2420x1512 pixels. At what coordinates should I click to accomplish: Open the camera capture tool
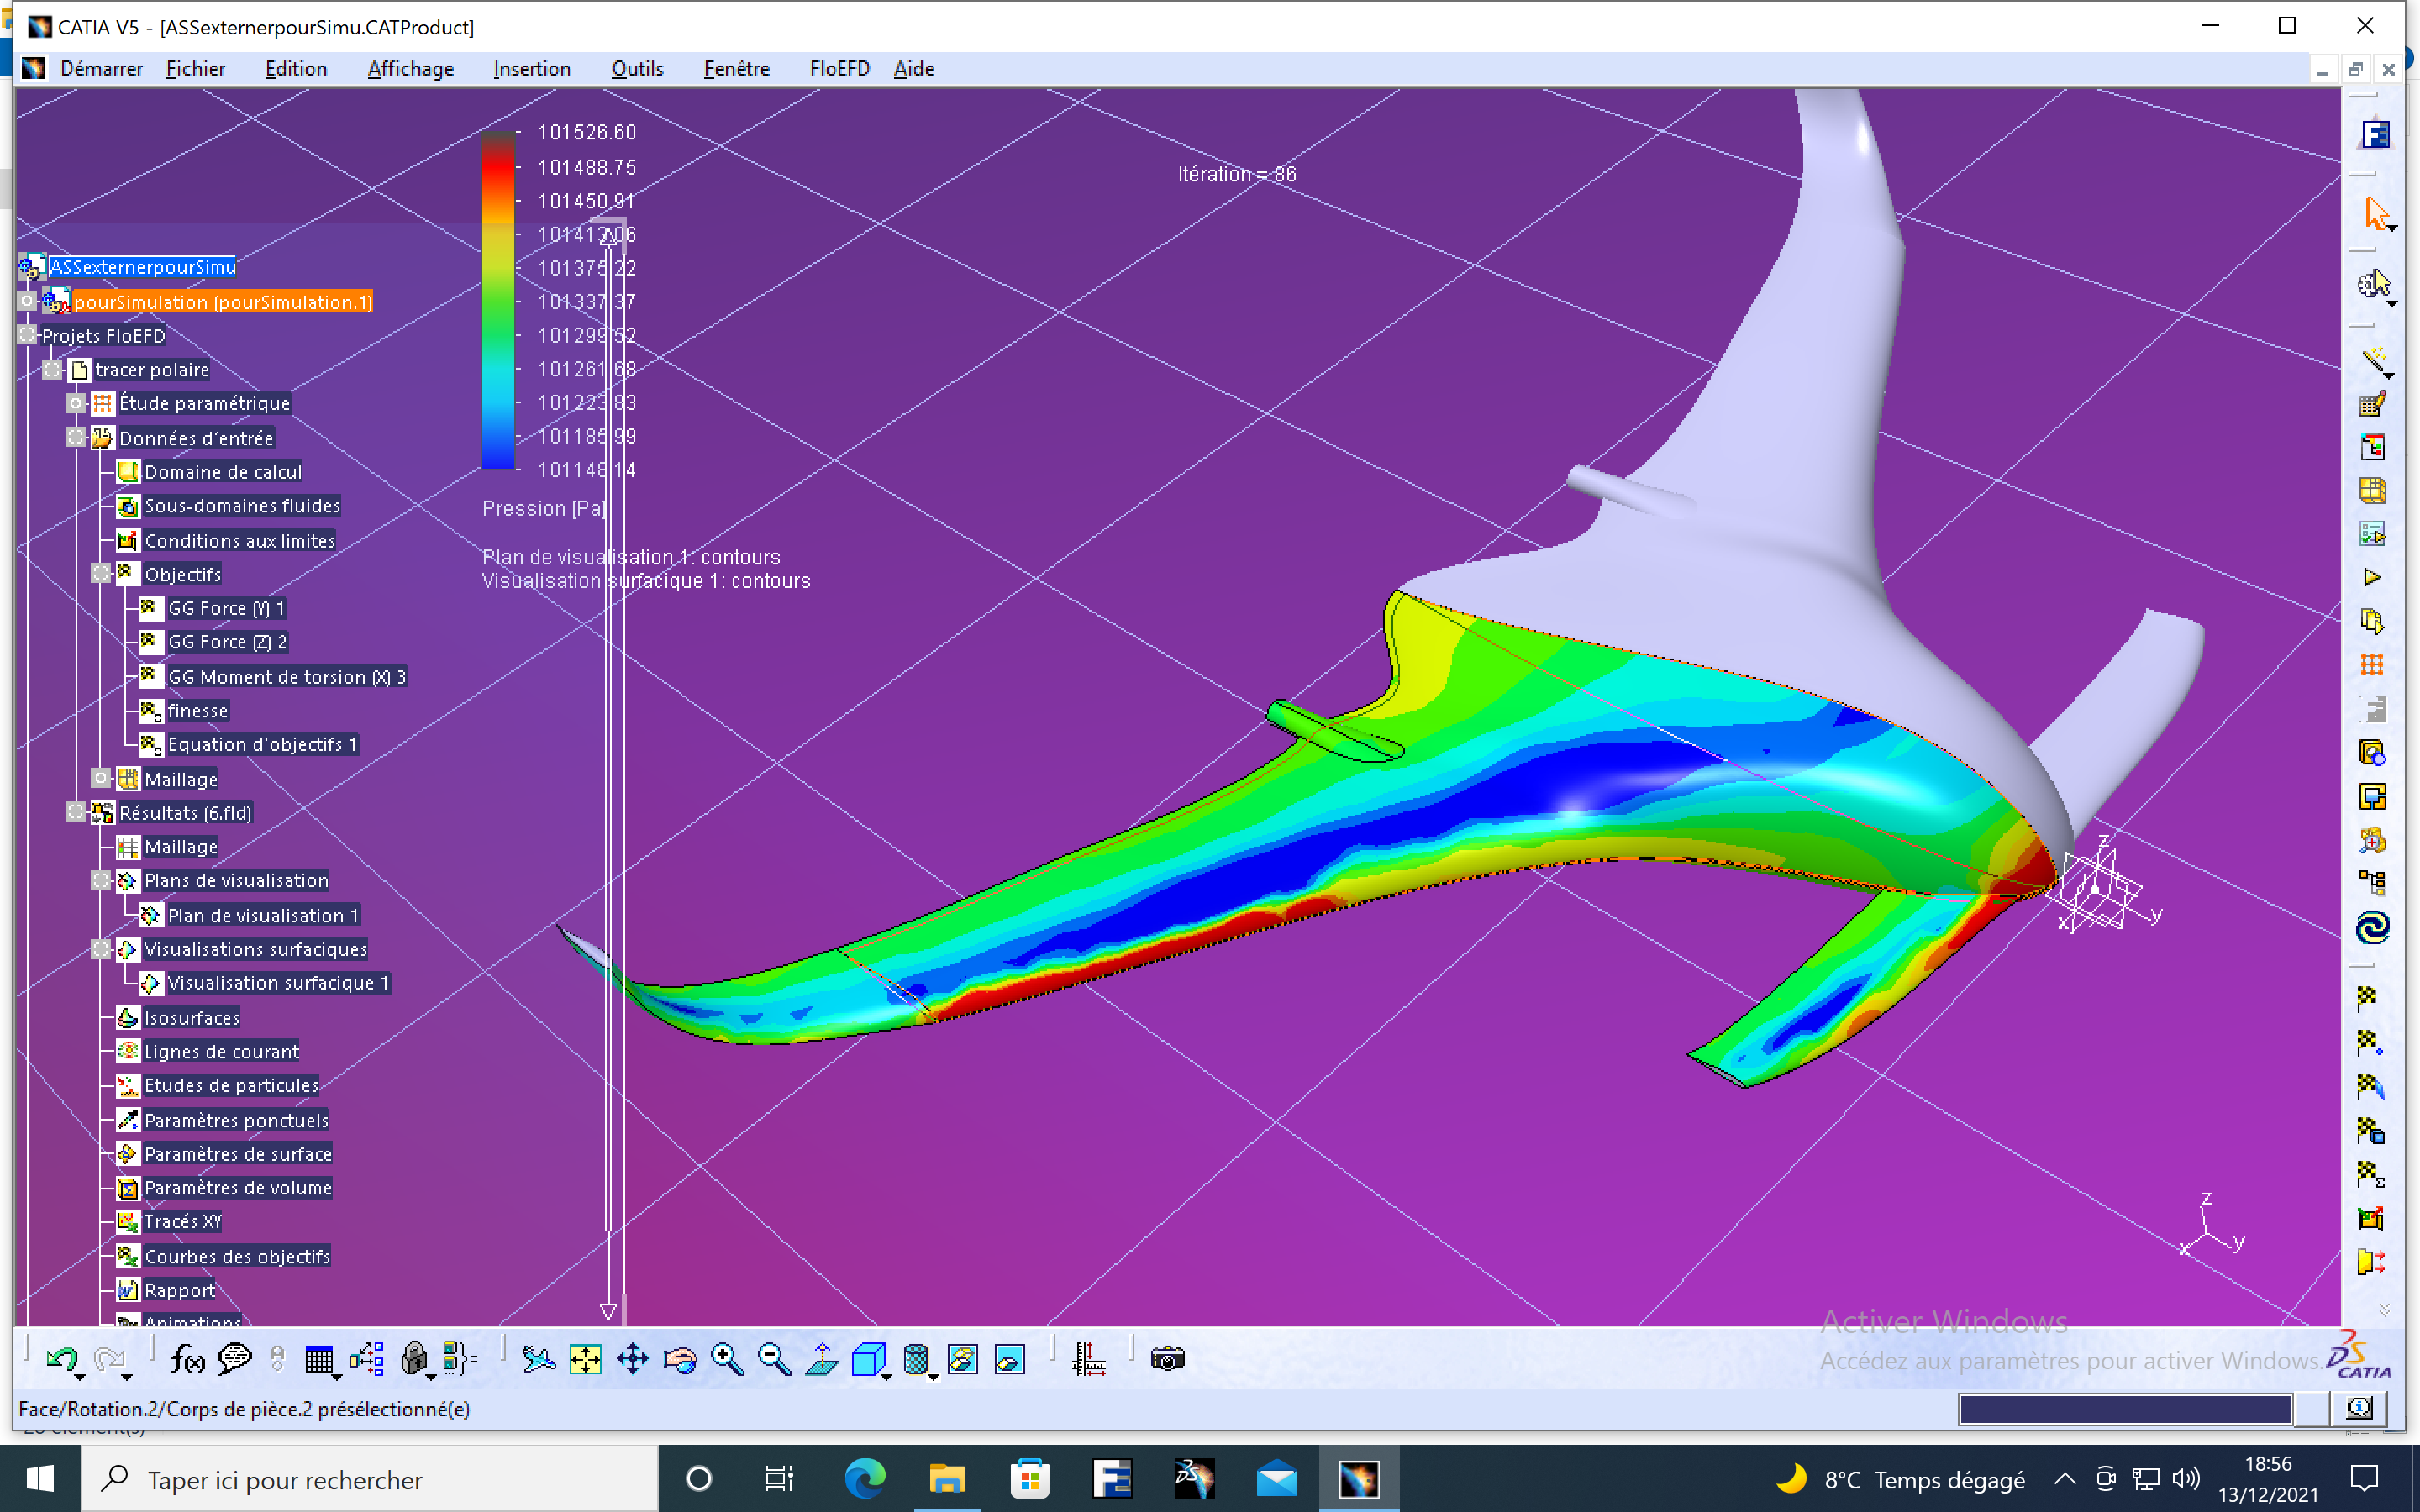pyautogui.click(x=1167, y=1358)
